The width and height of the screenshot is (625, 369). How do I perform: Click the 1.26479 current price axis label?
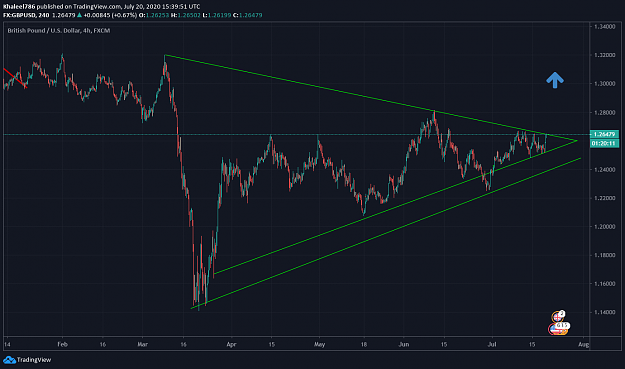click(x=604, y=134)
